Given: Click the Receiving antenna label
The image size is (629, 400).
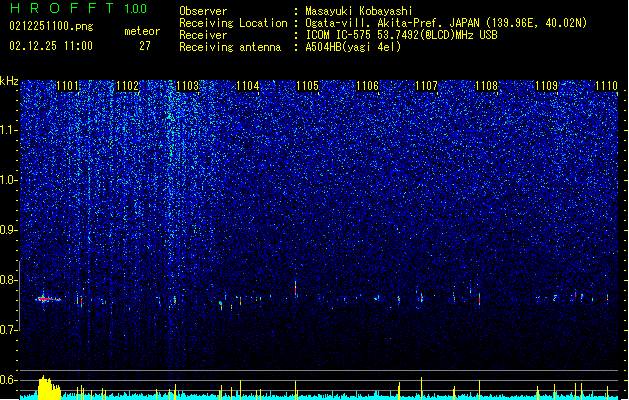Looking at the screenshot, I should (230, 47).
